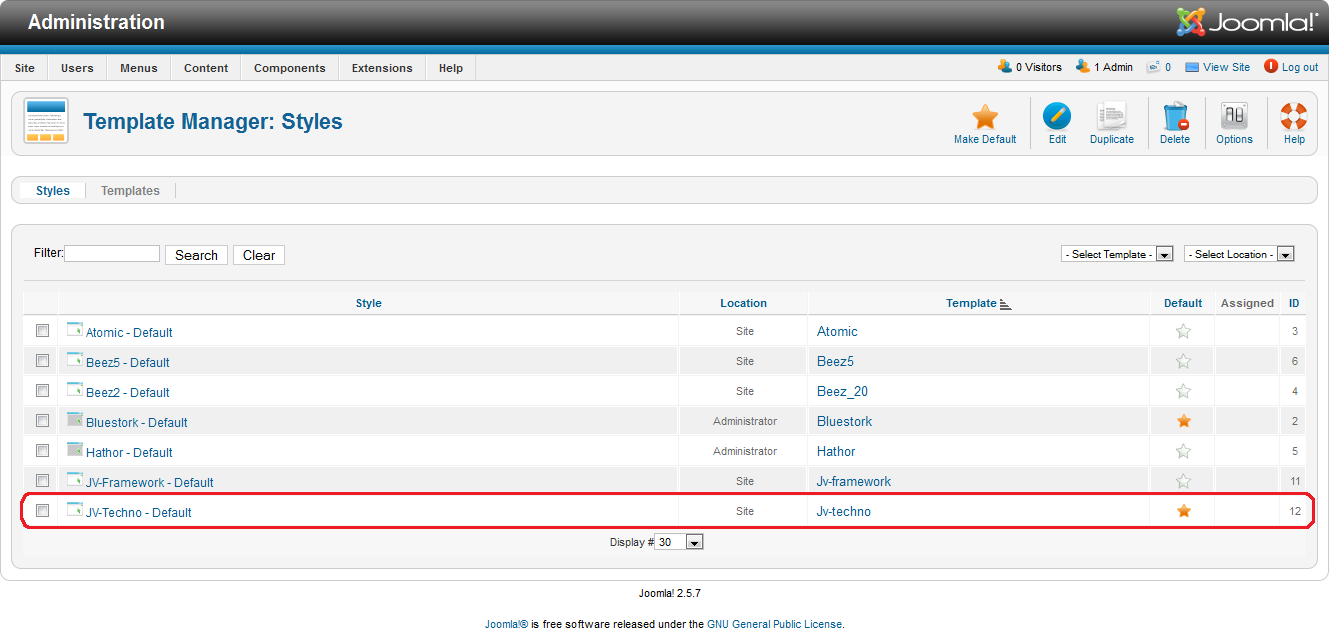The width and height of the screenshot is (1329, 636).
Task: Sort by the Default column header
Action: click(x=1183, y=303)
